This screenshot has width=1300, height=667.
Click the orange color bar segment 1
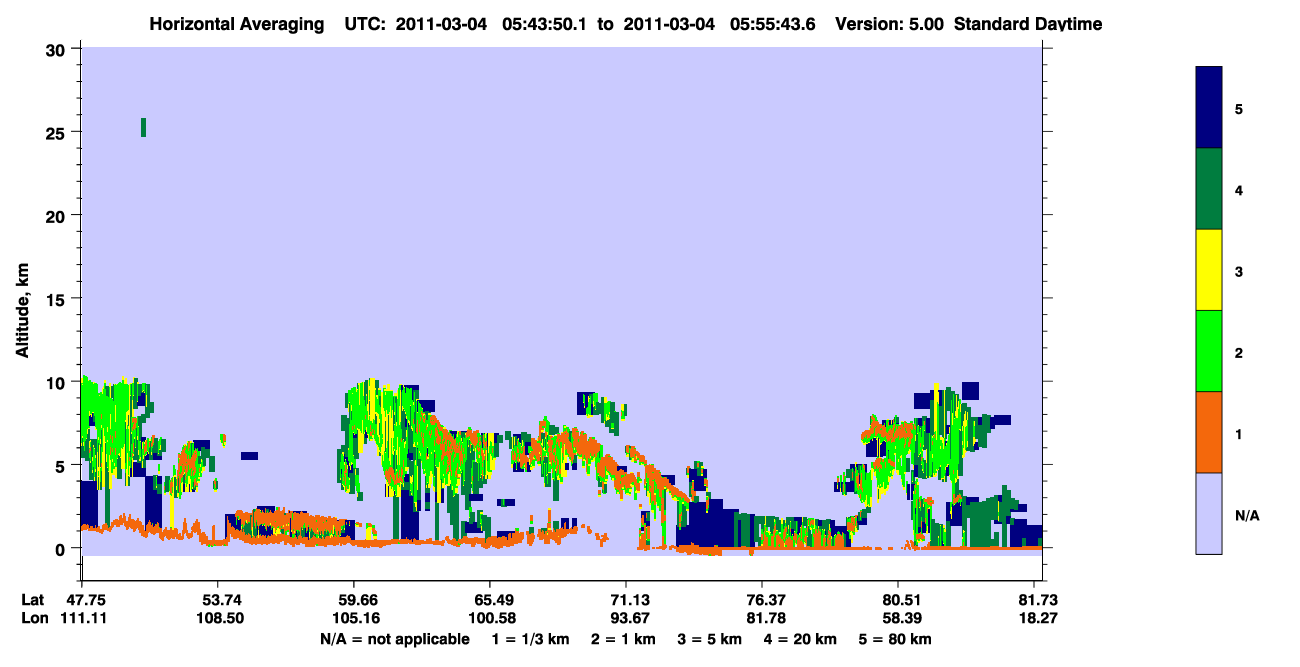[x=1209, y=432]
